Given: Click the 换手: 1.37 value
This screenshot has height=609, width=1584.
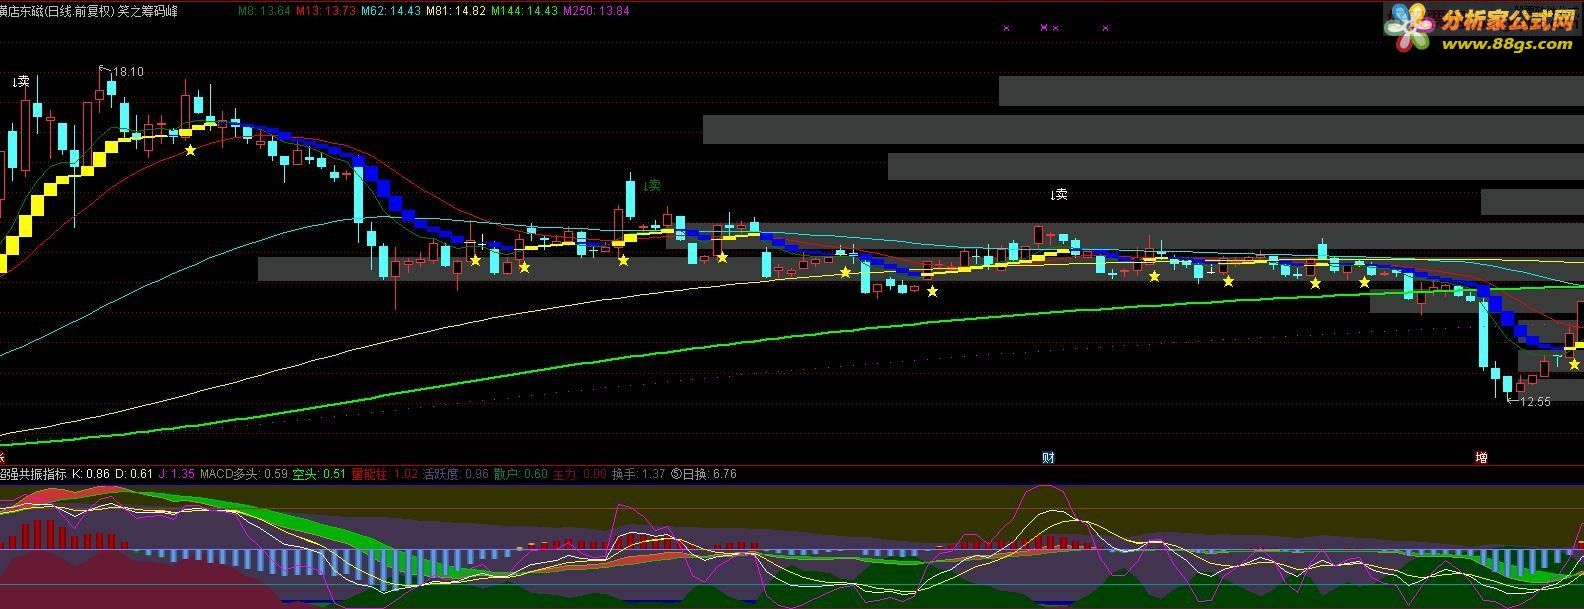Looking at the screenshot, I should (638, 474).
